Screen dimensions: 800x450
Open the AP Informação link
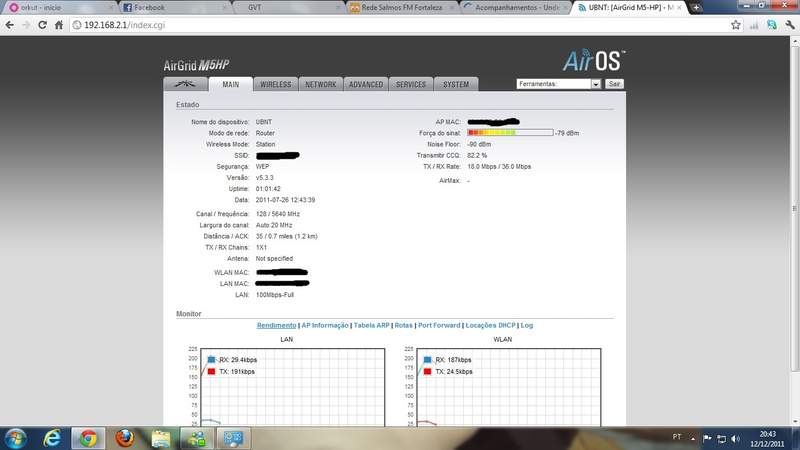point(325,326)
